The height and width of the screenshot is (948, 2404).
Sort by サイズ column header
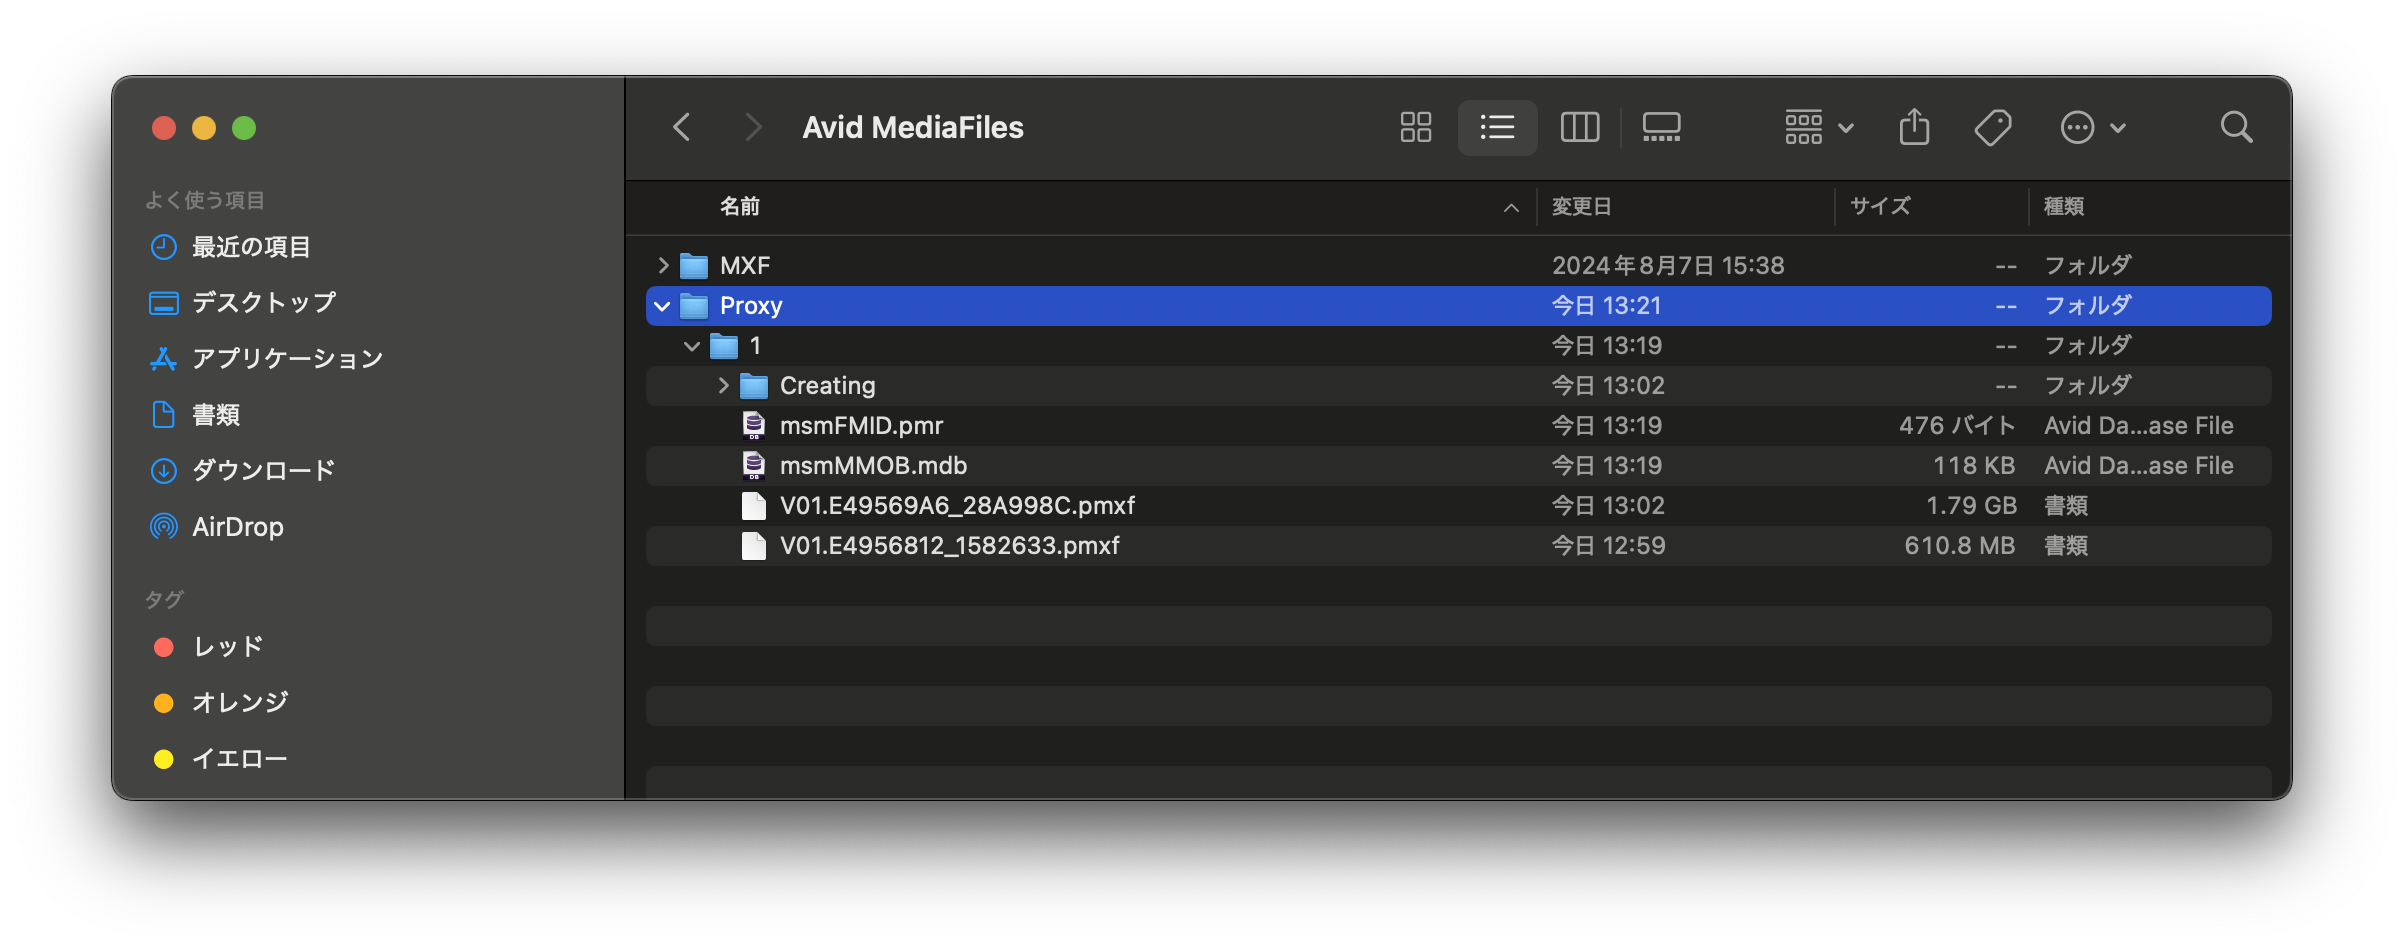1880,206
